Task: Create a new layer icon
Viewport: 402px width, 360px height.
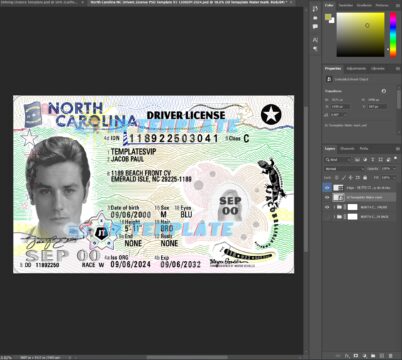Action: (382, 356)
